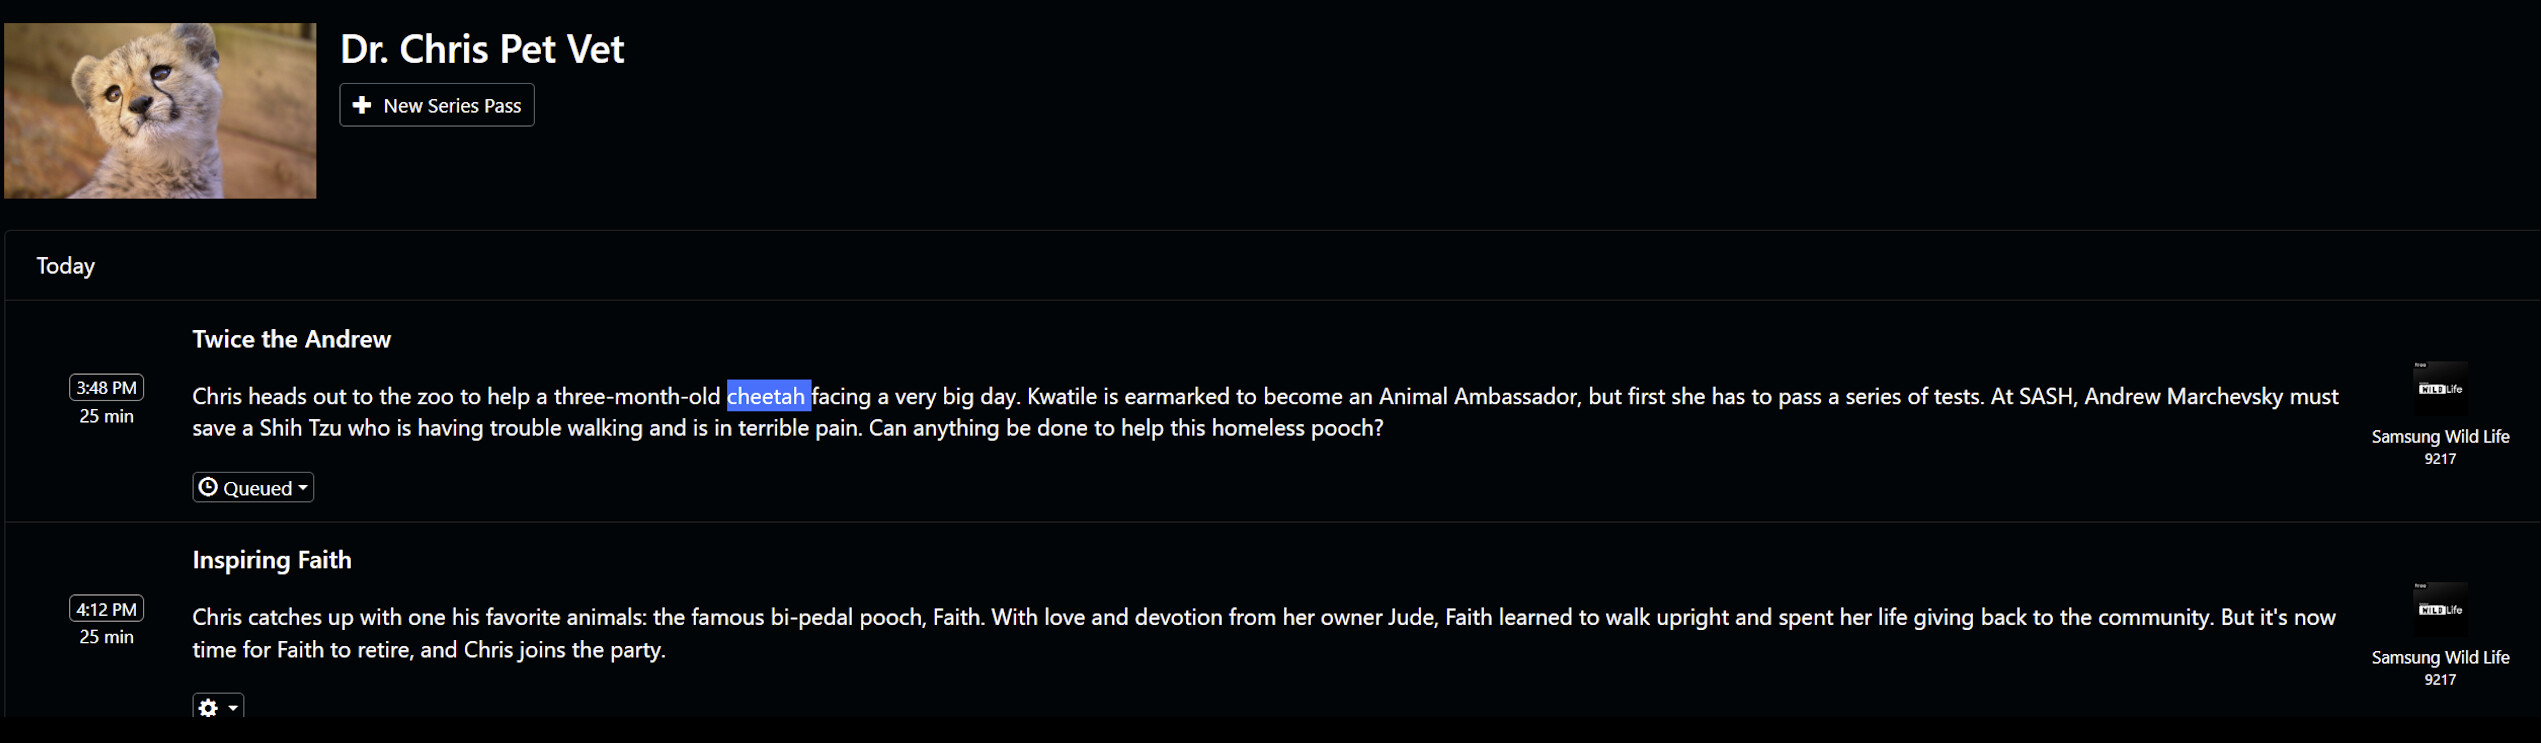Viewport: 2541px width, 743px height.
Task: Click the Today section header
Action: (66, 266)
